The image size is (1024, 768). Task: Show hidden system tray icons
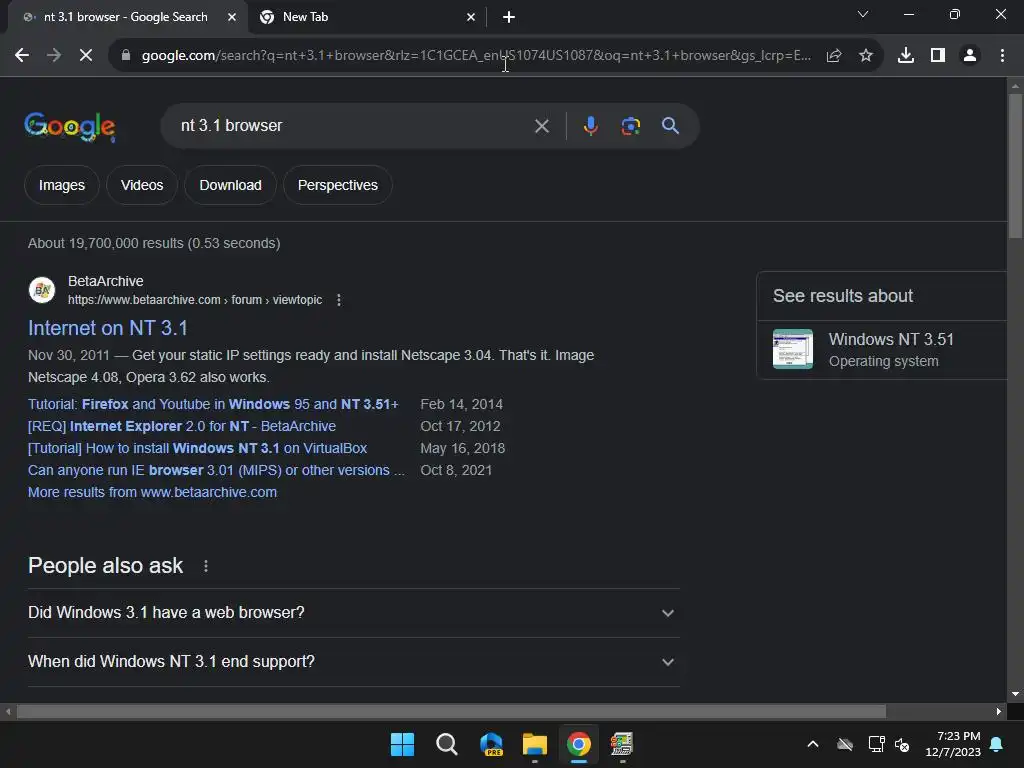[813, 744]
